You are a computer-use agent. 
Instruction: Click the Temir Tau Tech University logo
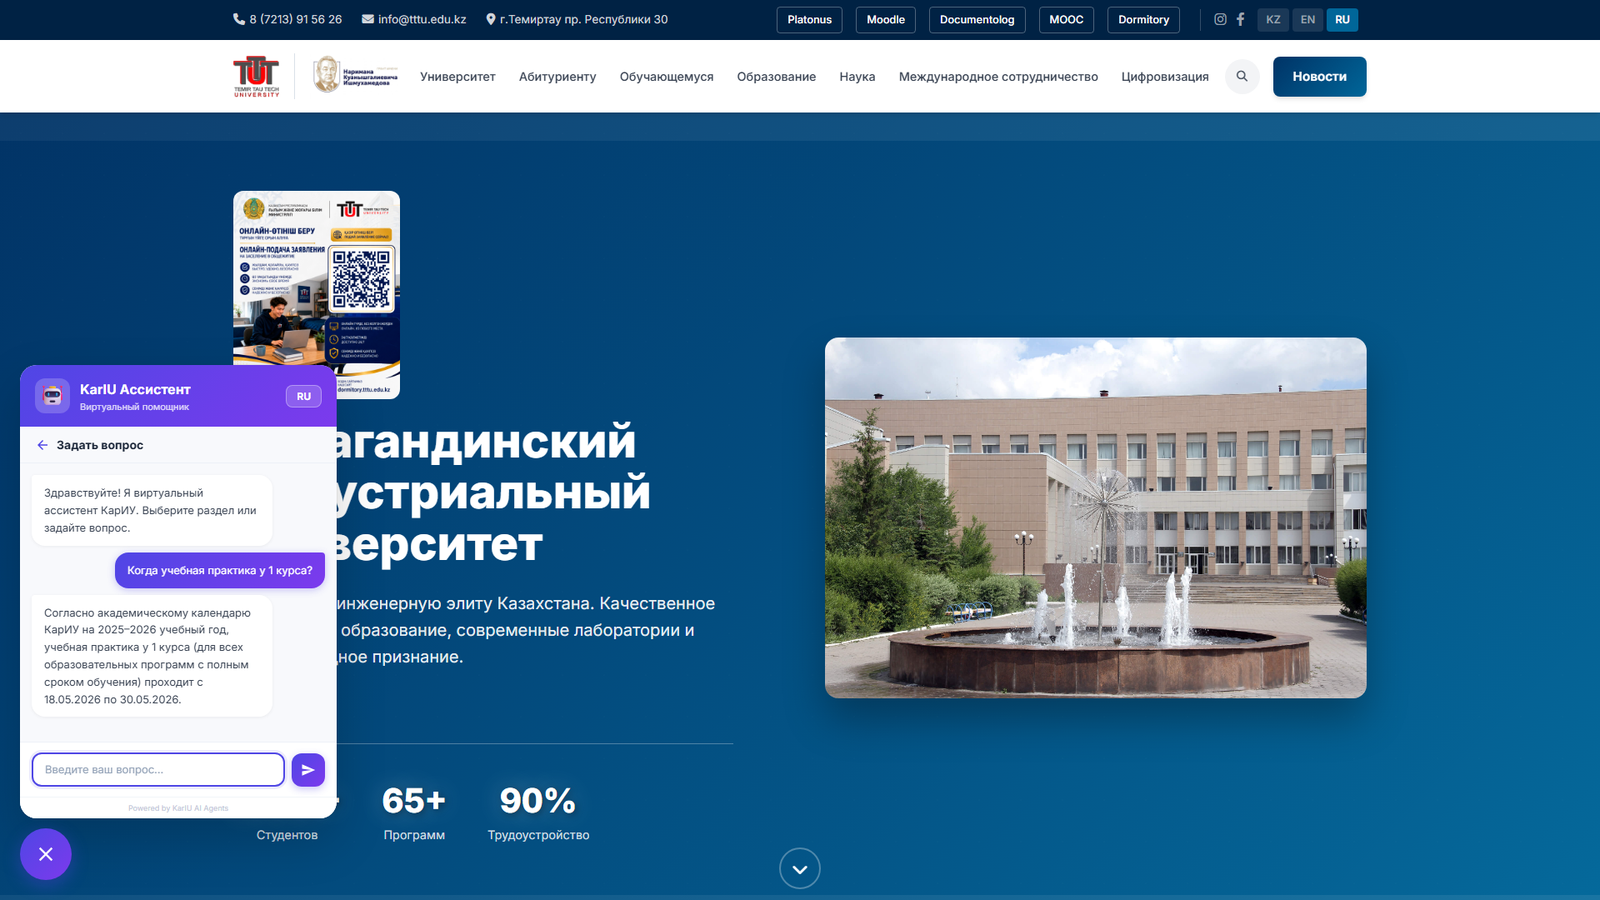click(257, 76)
